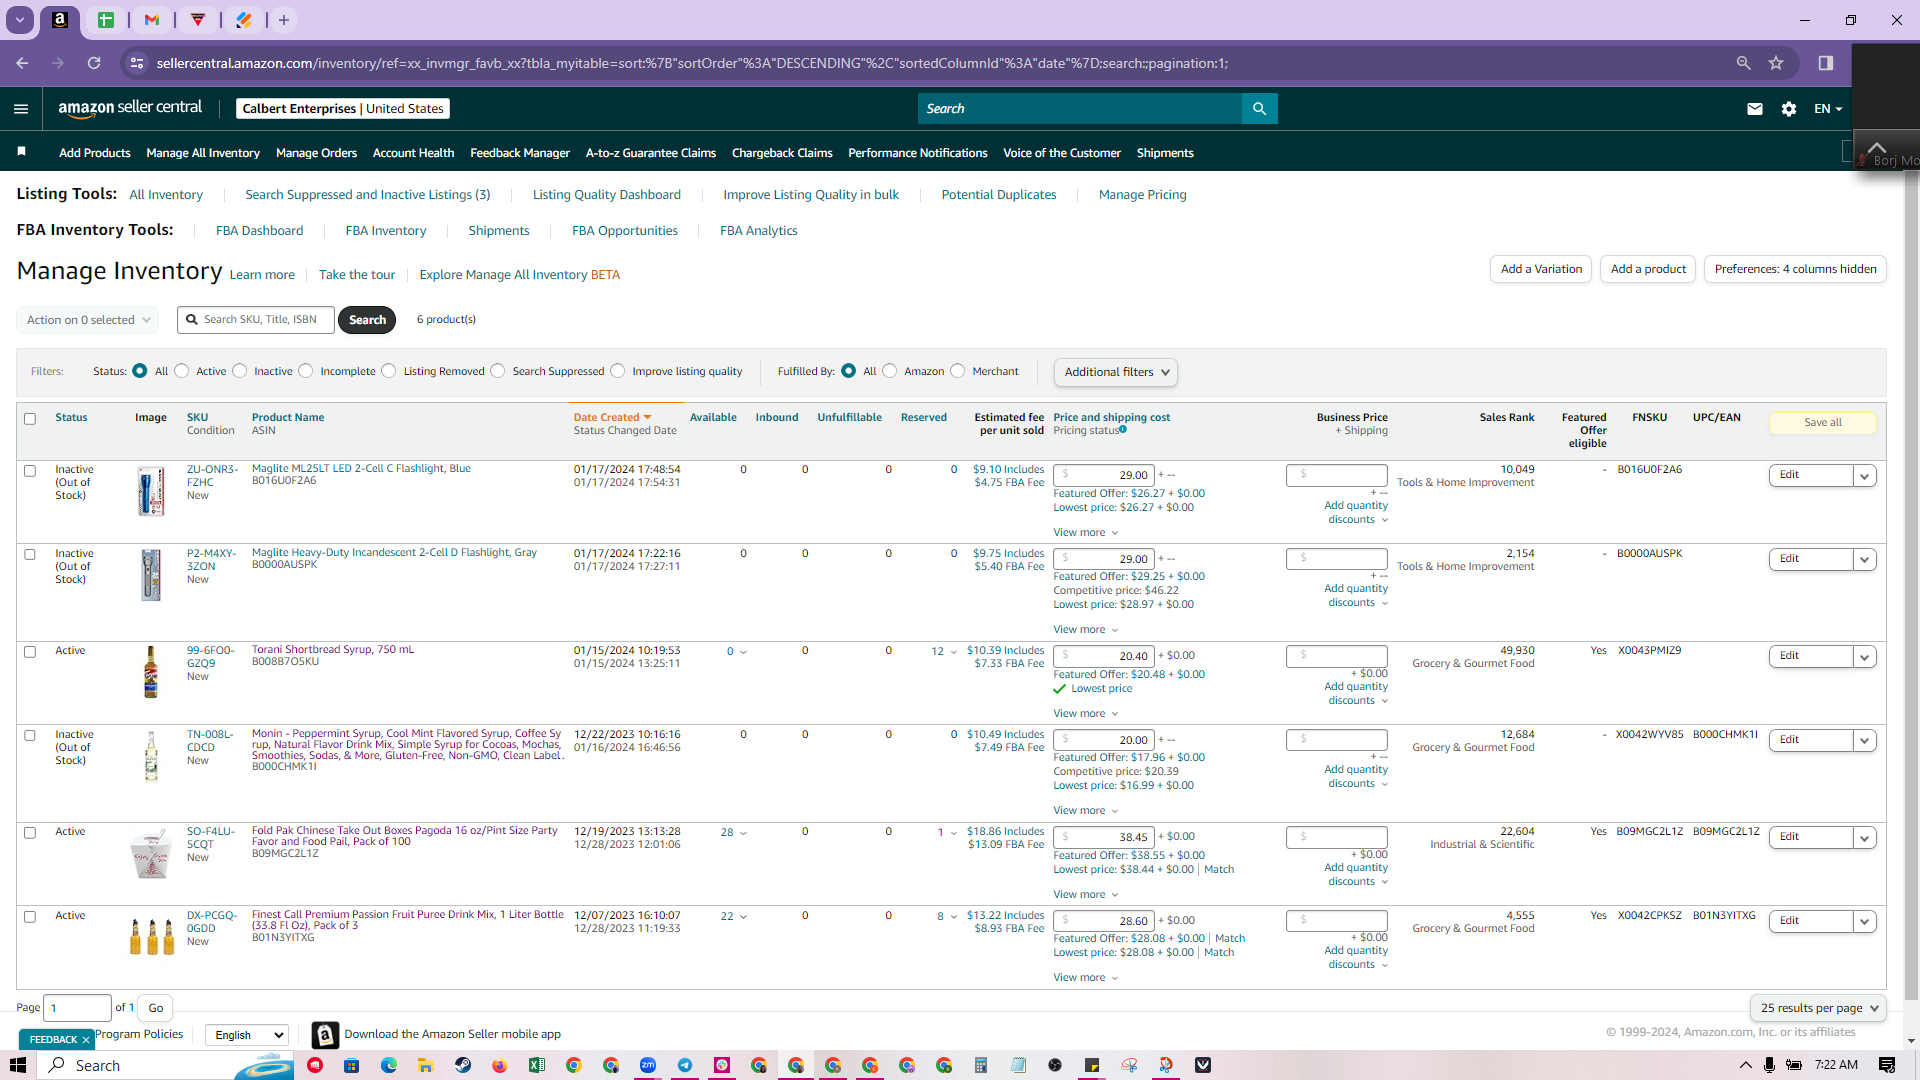The width and height of the screenshot is (1920, 1080).
Task: Click the Pricing status info icon
Action: point(1123,430)
